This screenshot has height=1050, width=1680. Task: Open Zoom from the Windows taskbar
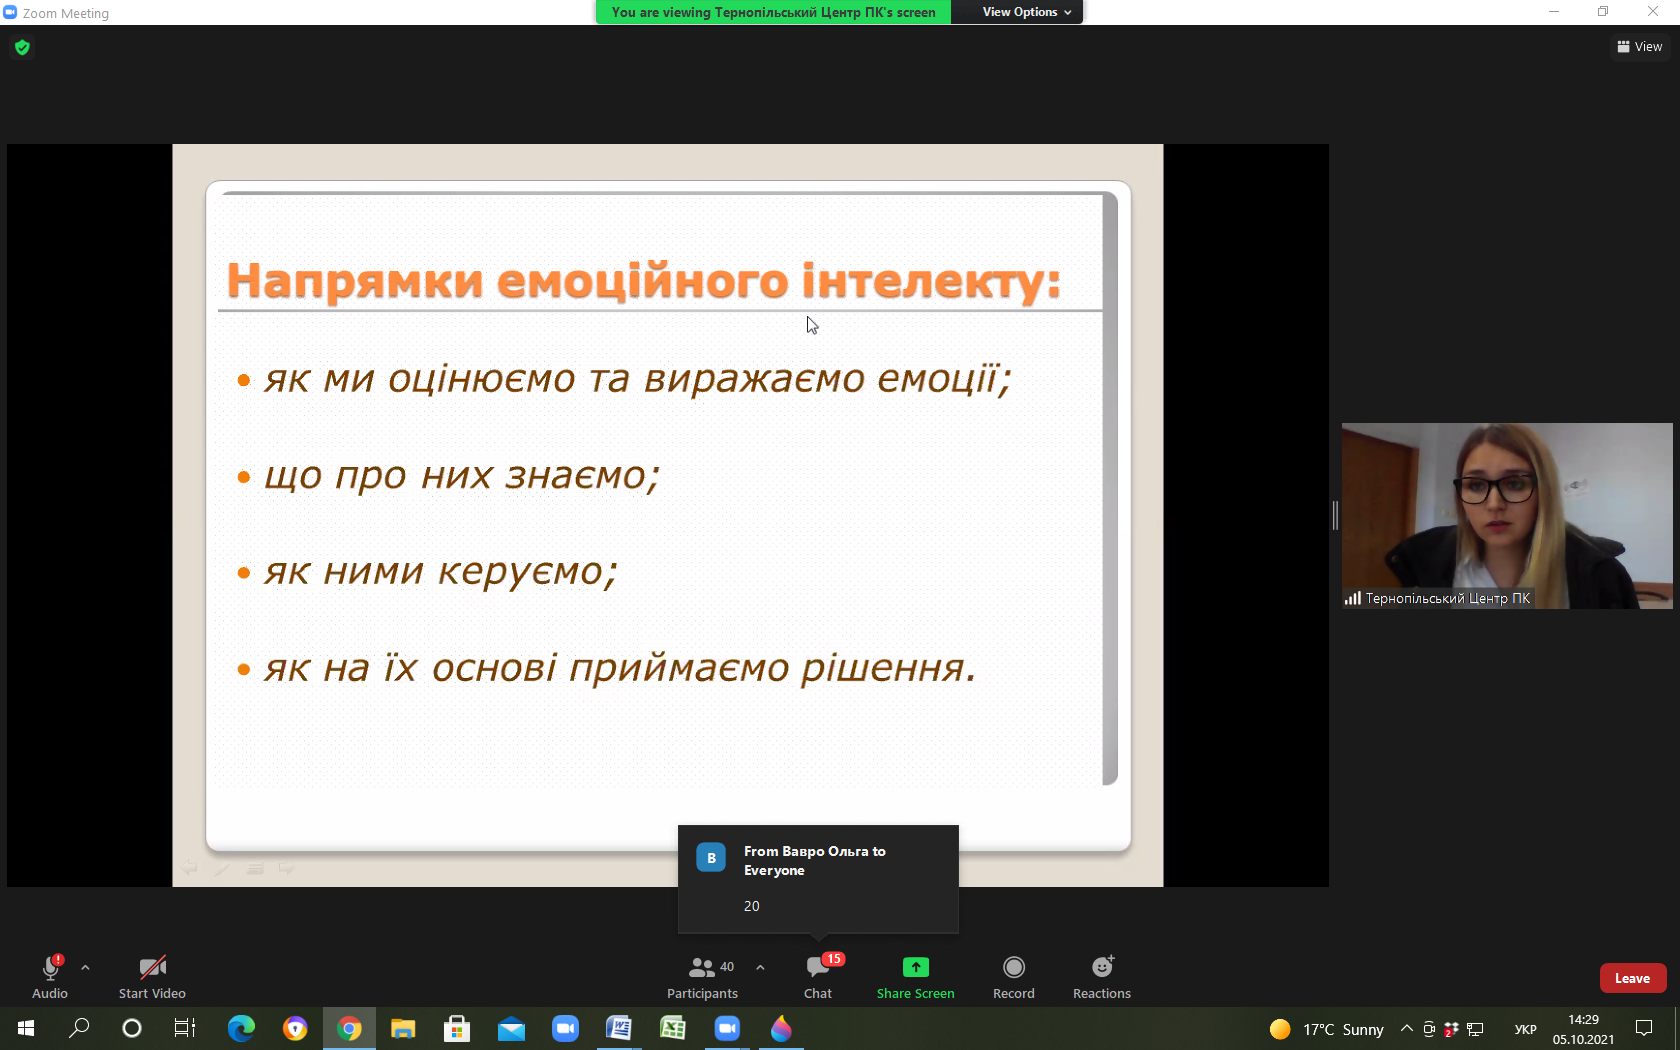[727, 1028]
